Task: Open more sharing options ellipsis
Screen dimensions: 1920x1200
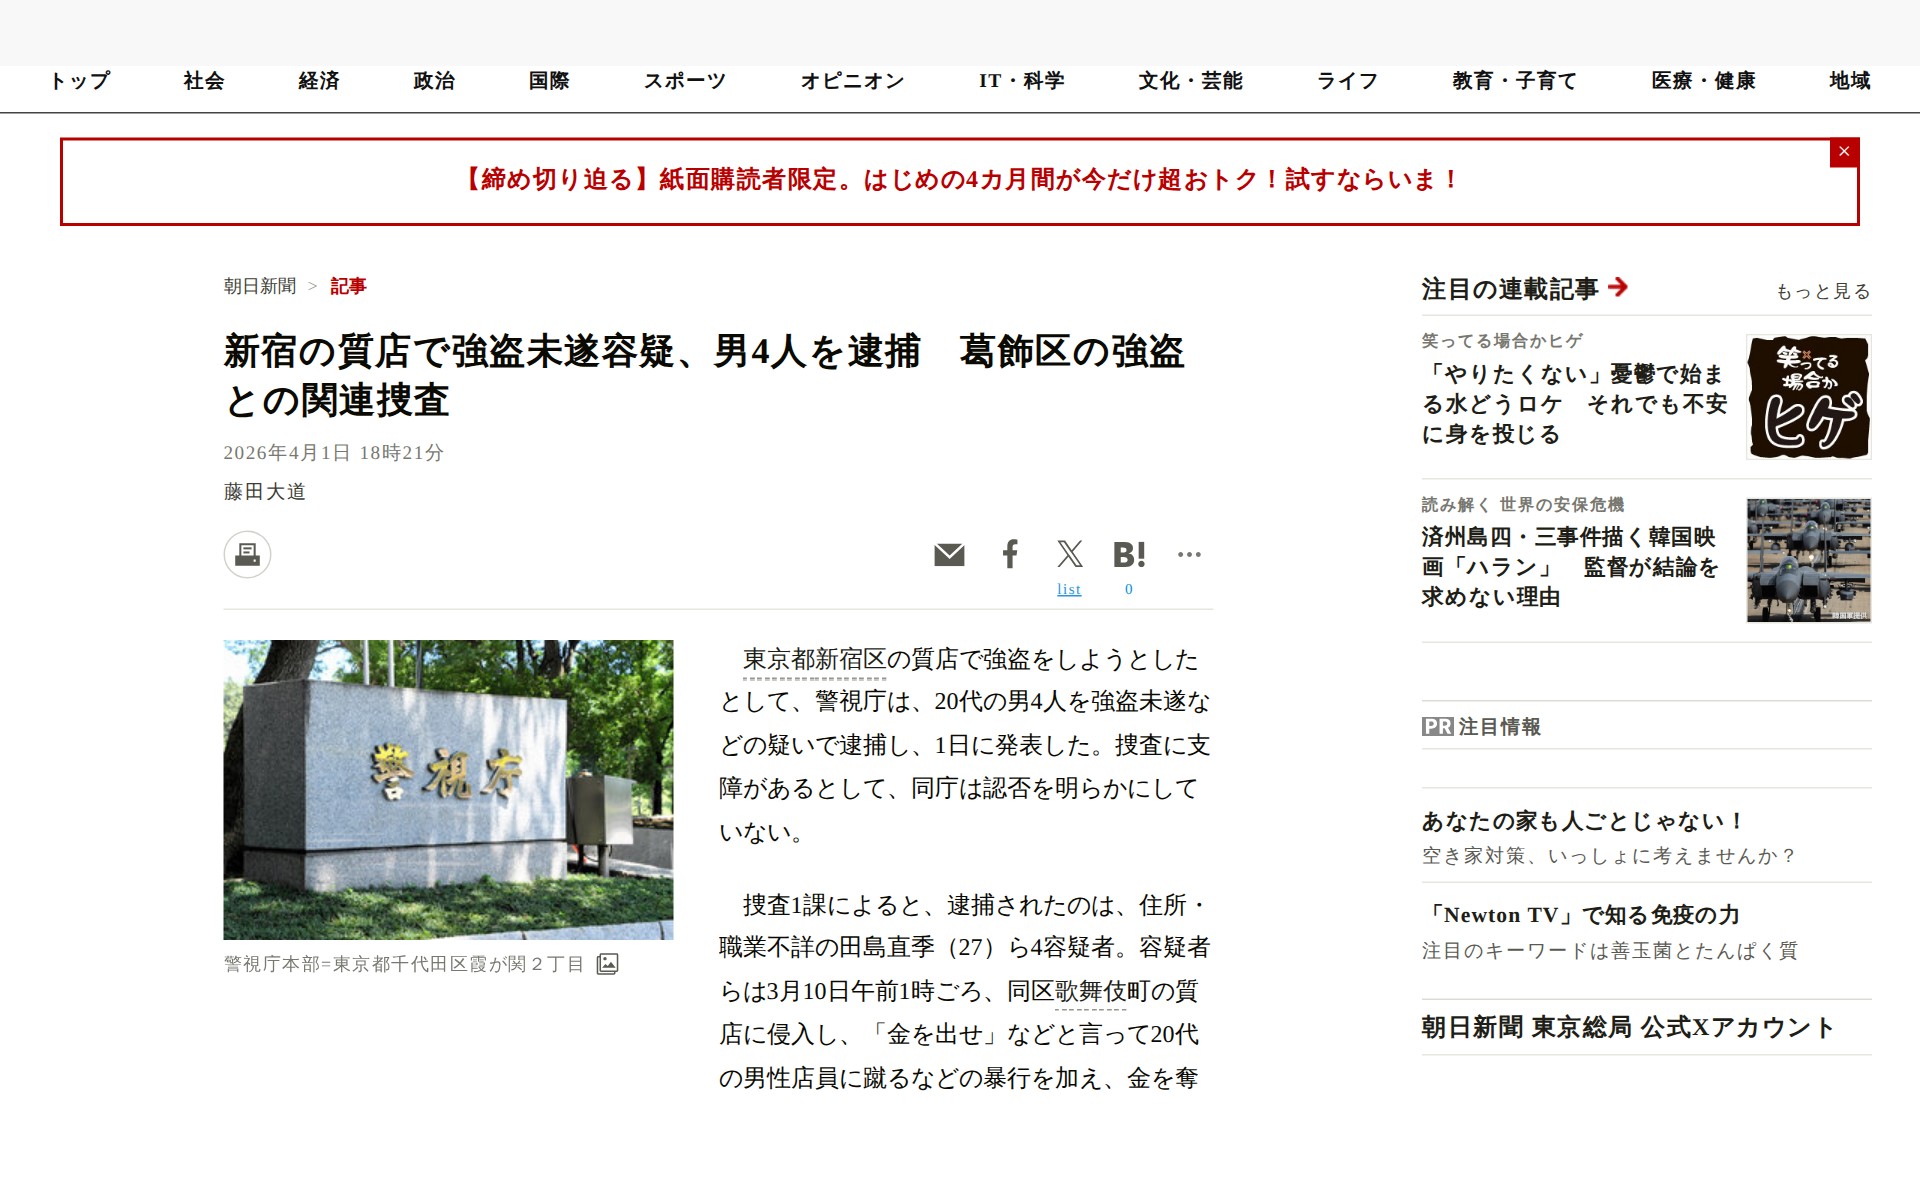Action: (x=1189, y=554)
